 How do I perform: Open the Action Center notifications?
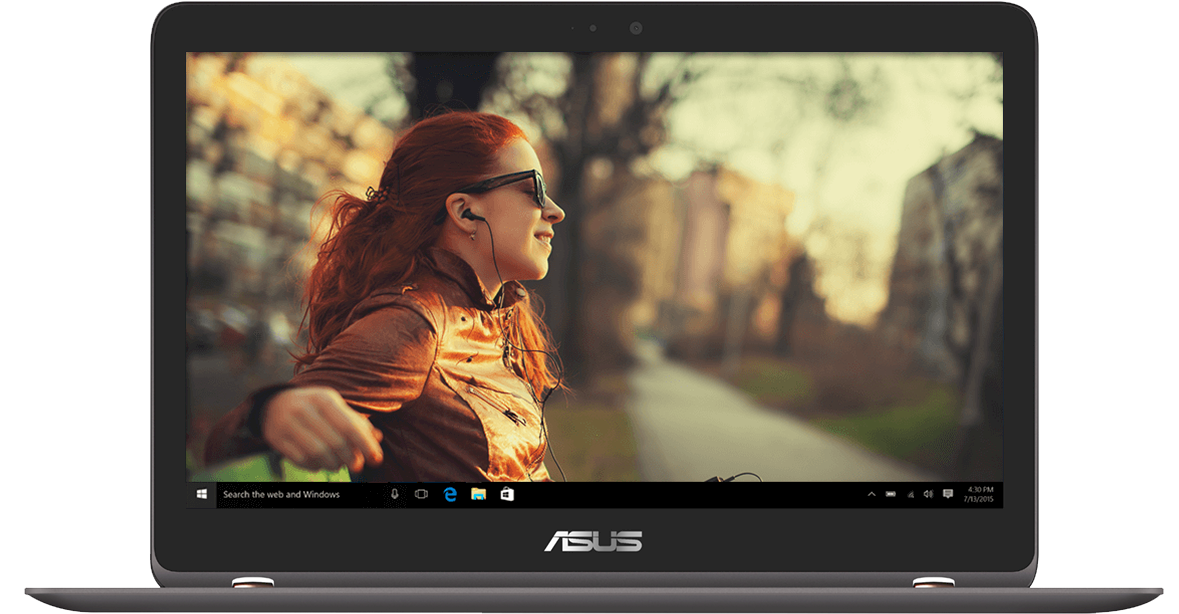(x=947, y=494)
